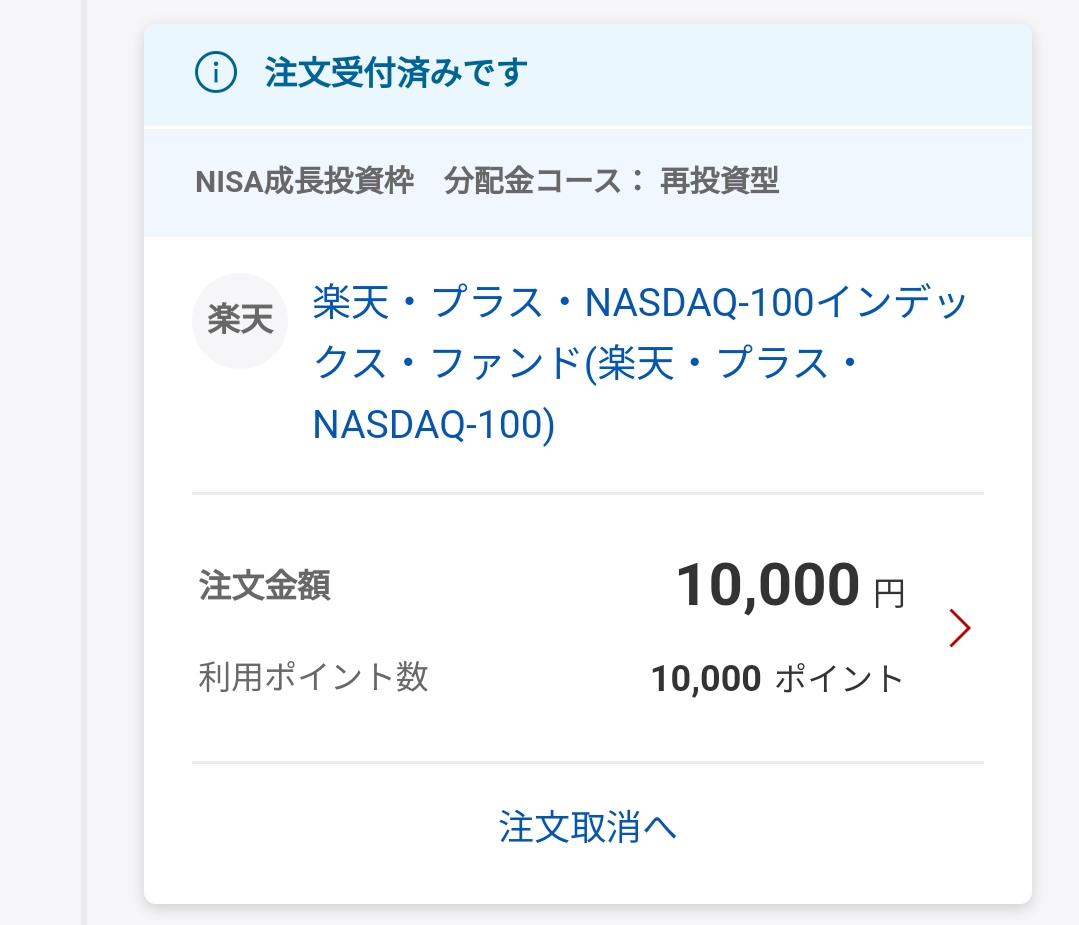Click the info circle icon in banner
The image size is (1079, 925).
click(x=216, y=72)
